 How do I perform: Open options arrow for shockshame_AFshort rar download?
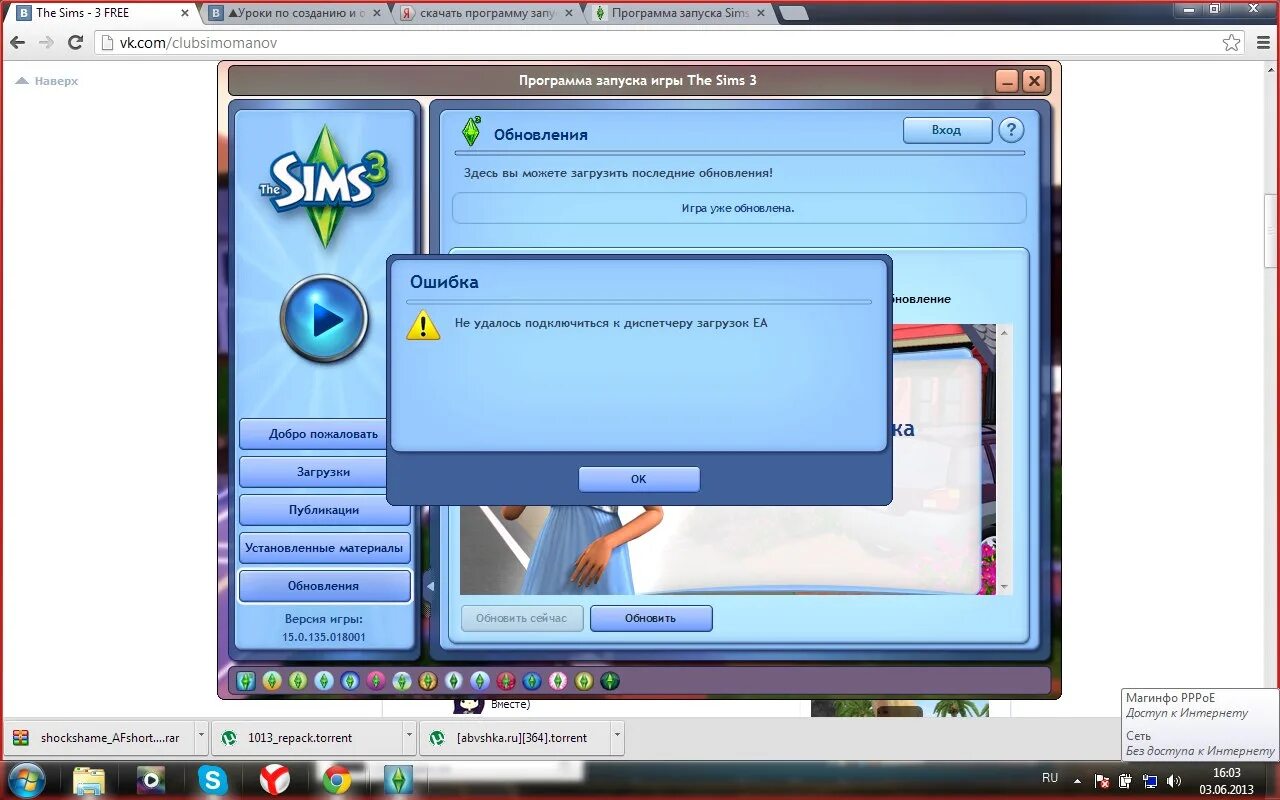[201, 737]
